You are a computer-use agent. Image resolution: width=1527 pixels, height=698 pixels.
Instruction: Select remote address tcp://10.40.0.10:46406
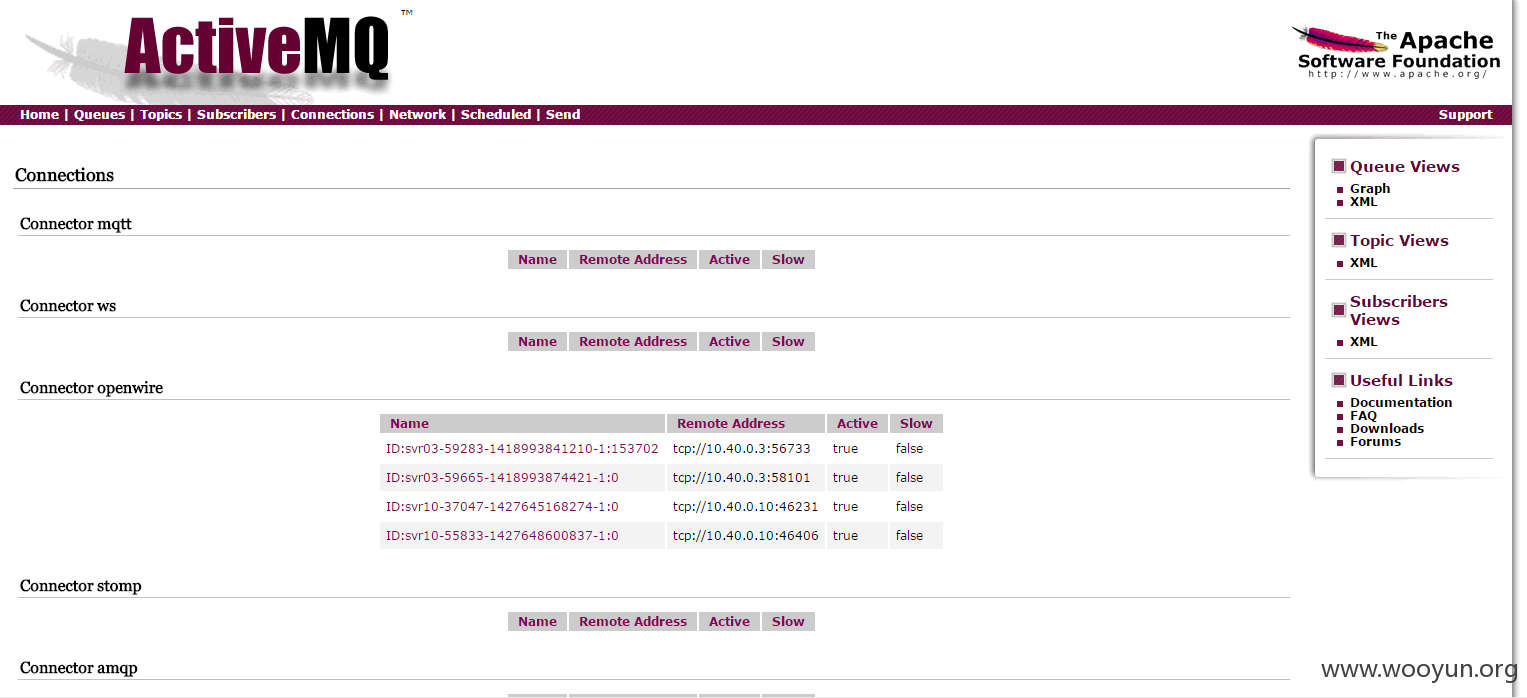tap(745, 536)
